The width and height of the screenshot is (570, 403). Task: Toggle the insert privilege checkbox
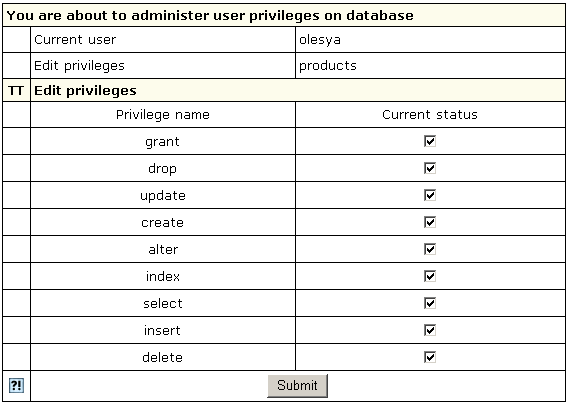pyautogui.click(x=430, y=330)
